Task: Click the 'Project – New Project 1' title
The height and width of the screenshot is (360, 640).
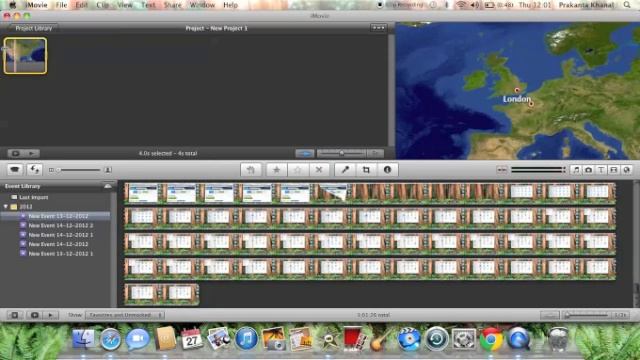Action: [216, 28]
